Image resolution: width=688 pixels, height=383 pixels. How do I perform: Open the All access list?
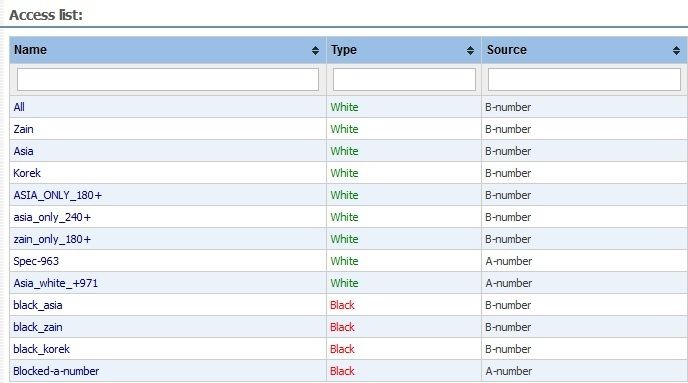point(19,107)
